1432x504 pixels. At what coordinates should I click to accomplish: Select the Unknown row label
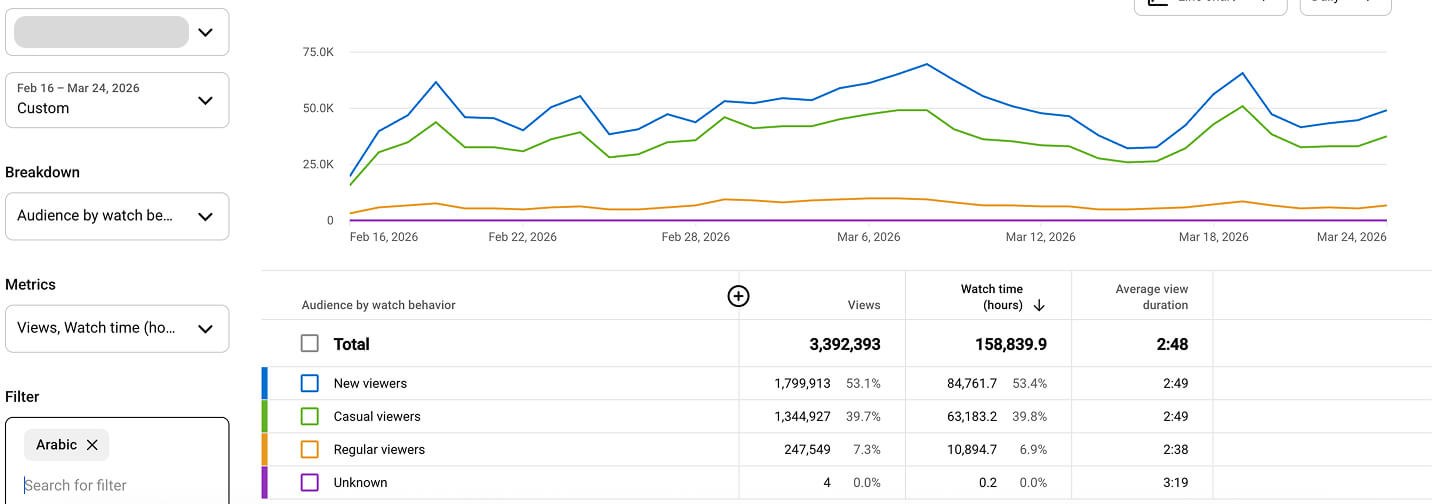click(360, 482)
